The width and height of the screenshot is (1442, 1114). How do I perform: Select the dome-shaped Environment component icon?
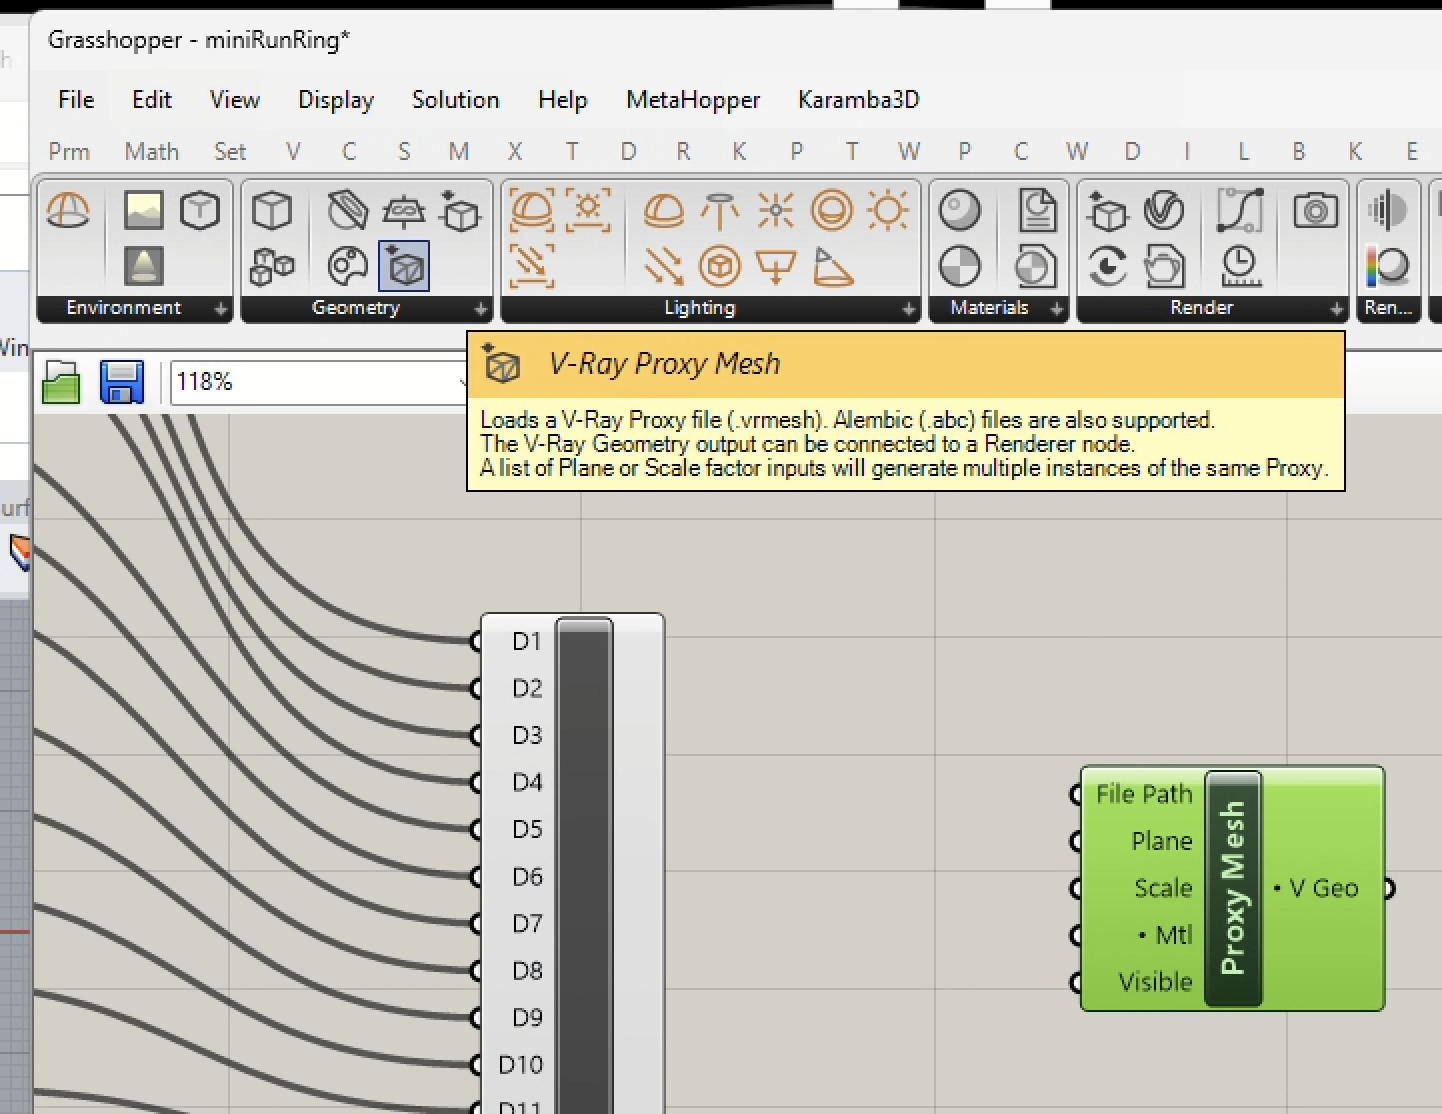[x=68, y=211]
